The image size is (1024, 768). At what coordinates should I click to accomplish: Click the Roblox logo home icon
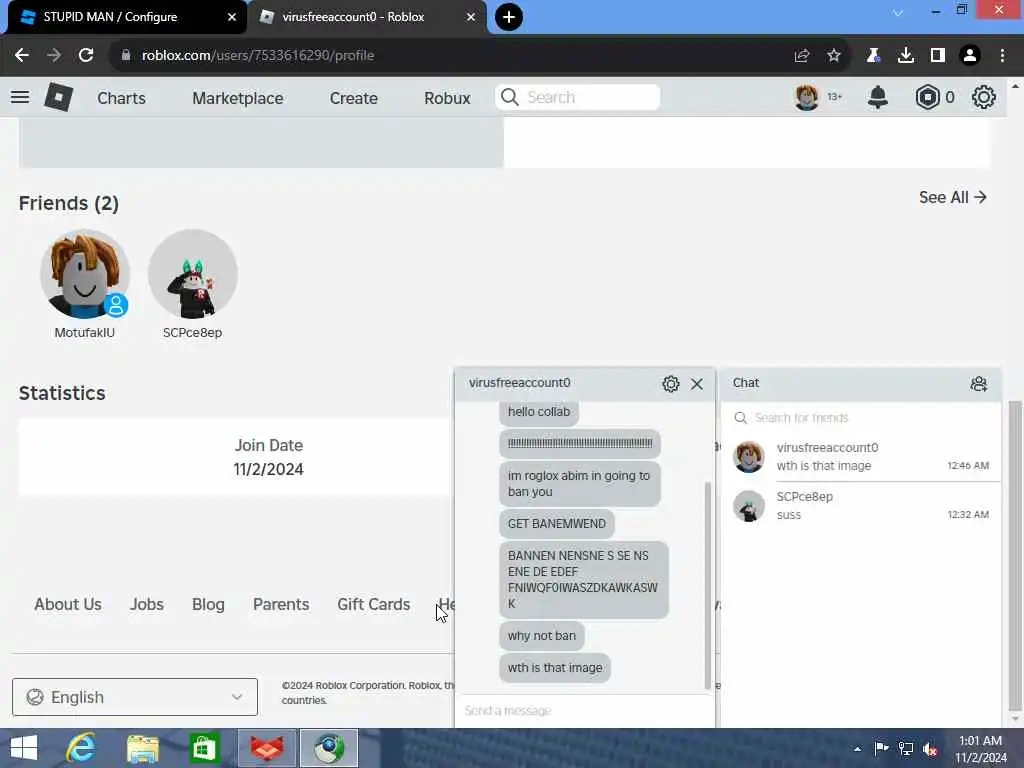pos(58,97)
